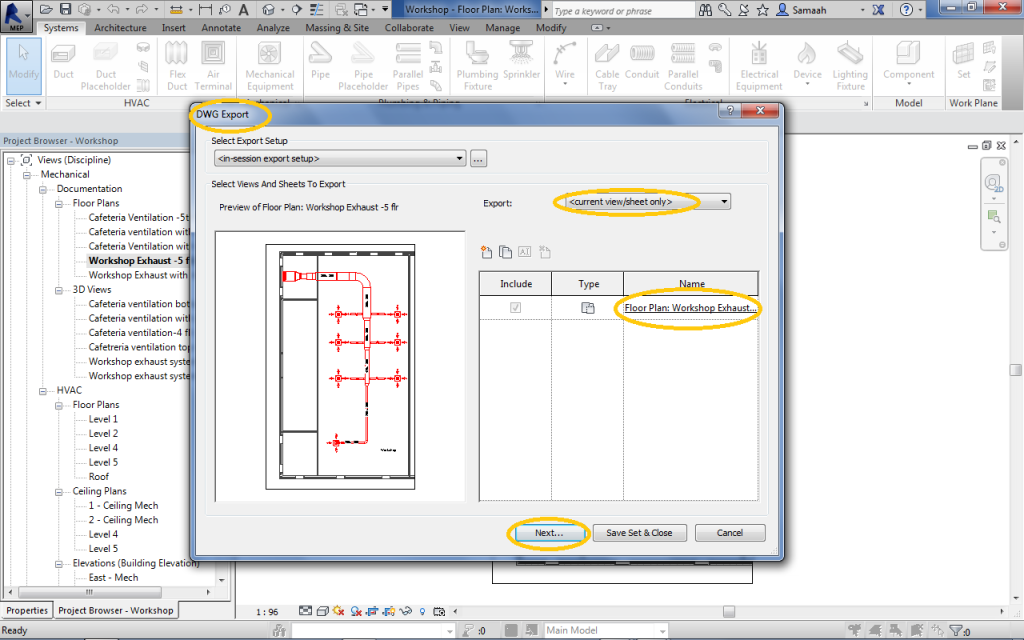Click Cancel in DWG Export dialog
Viewport: 1024px width, 640px height.
click(729, 533)
